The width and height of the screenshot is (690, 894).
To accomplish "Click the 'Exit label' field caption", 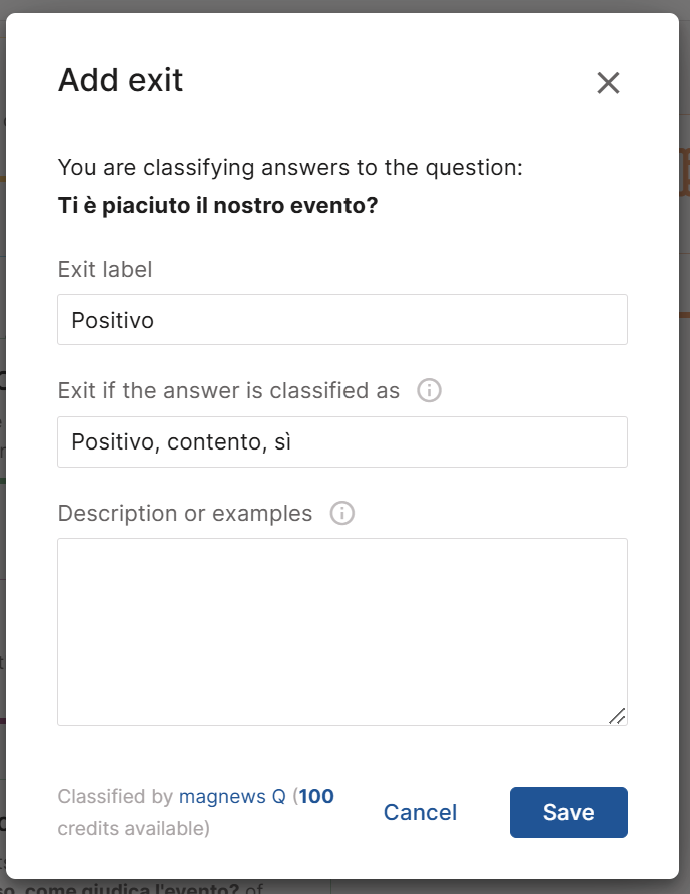I will [105, 269].
